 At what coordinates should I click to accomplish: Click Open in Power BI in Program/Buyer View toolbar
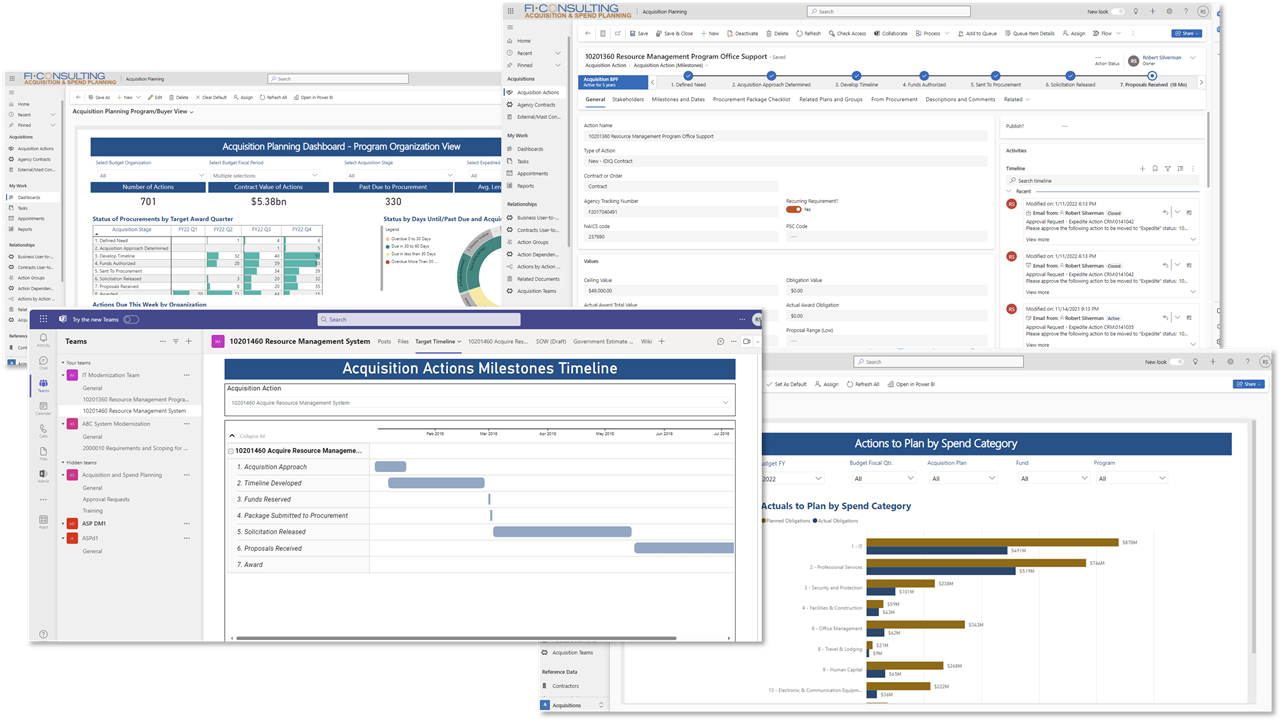click(312, 97)
